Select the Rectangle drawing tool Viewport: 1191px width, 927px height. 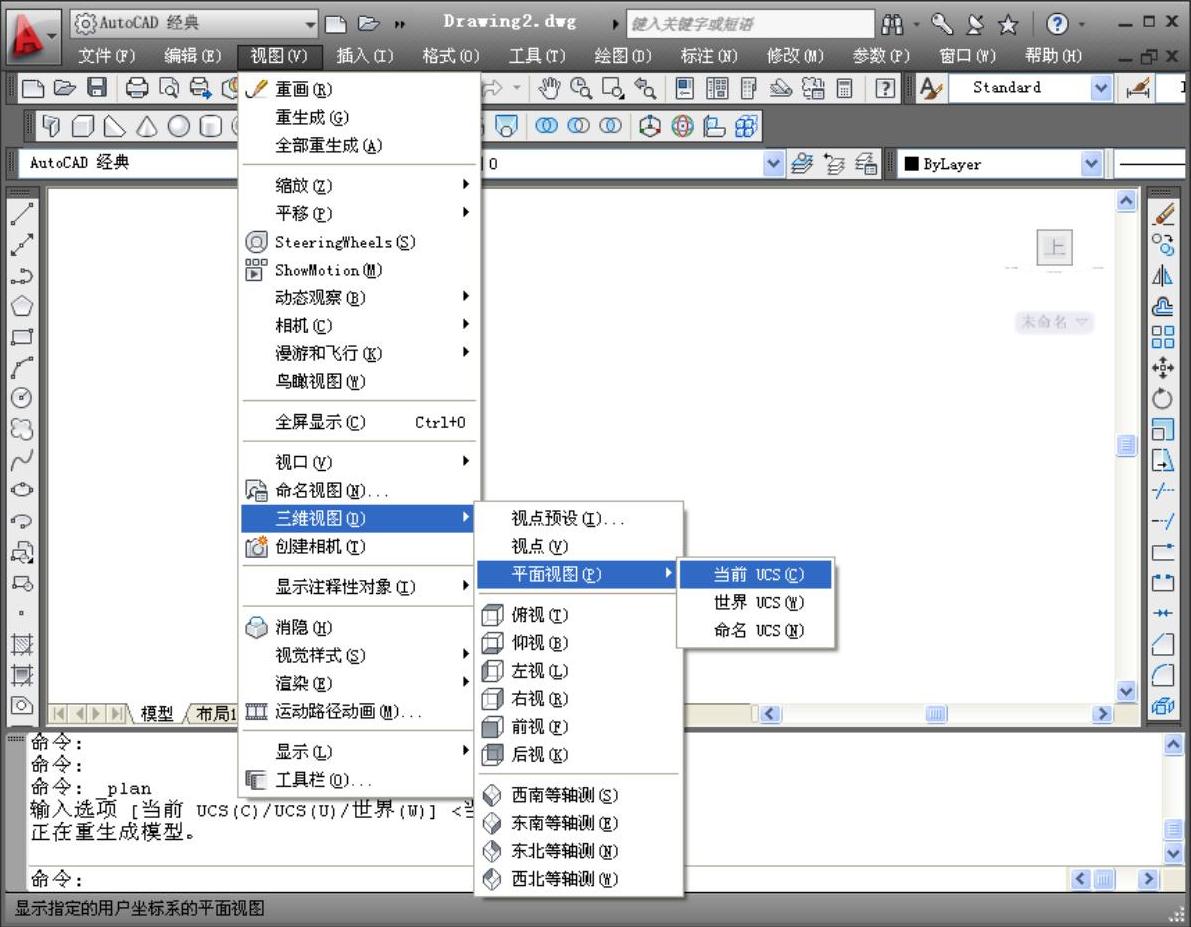(22, 336)
